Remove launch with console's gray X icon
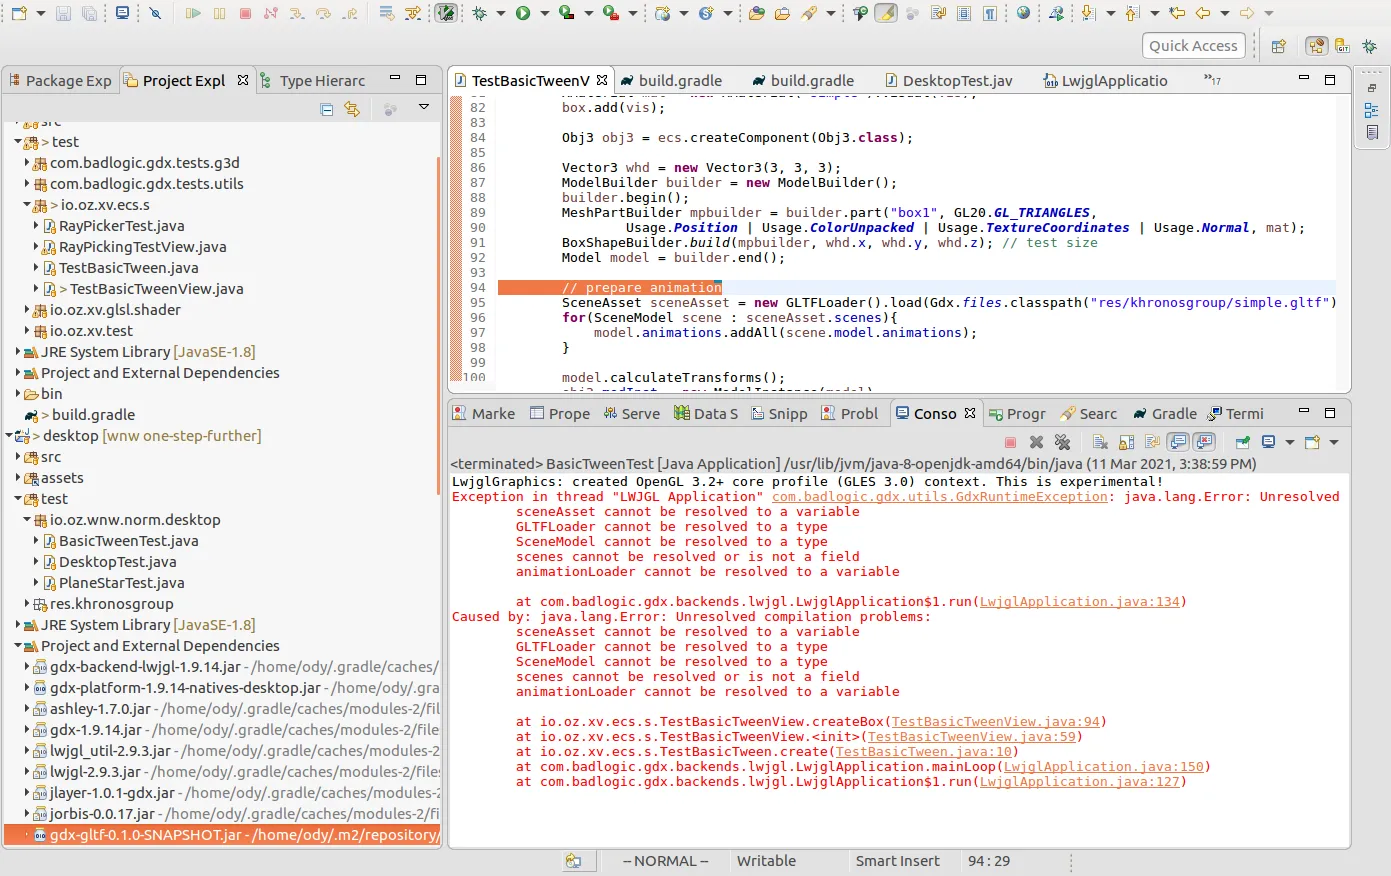Image resolution: width=1391 pixels, height=876 pixels. (x=1036, y=442)
